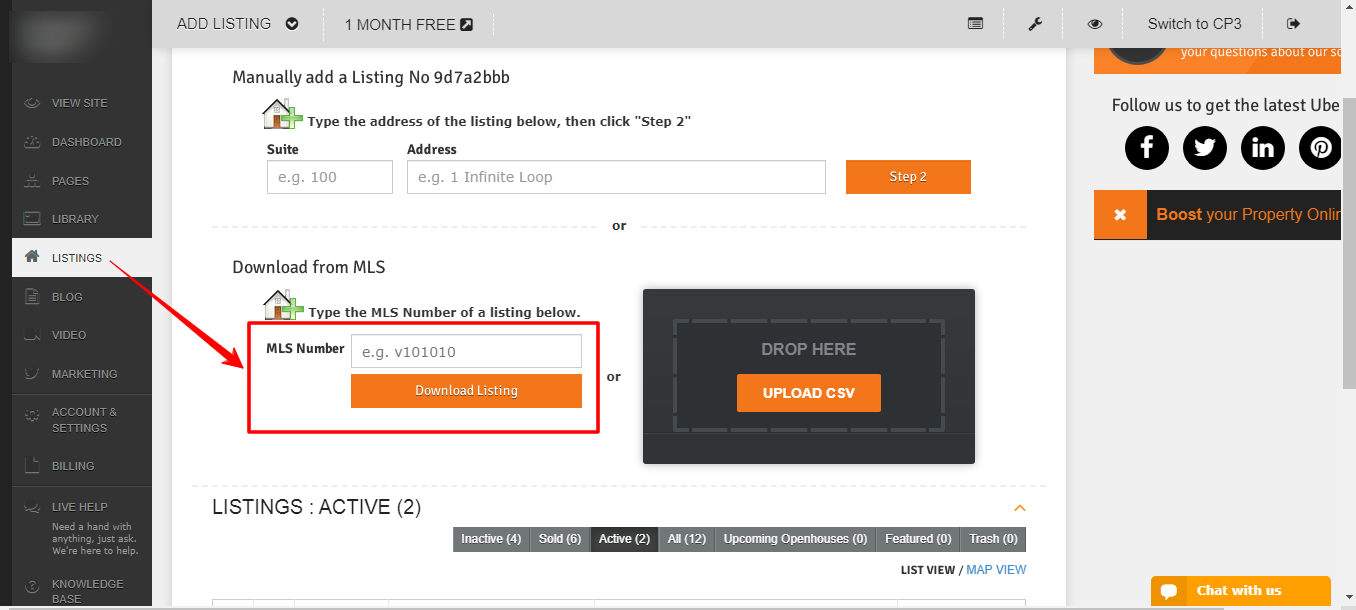Switch to MAP VIEW
Image resolution: width=1356 pixels, height=610 pixels.
click(996, 570)
